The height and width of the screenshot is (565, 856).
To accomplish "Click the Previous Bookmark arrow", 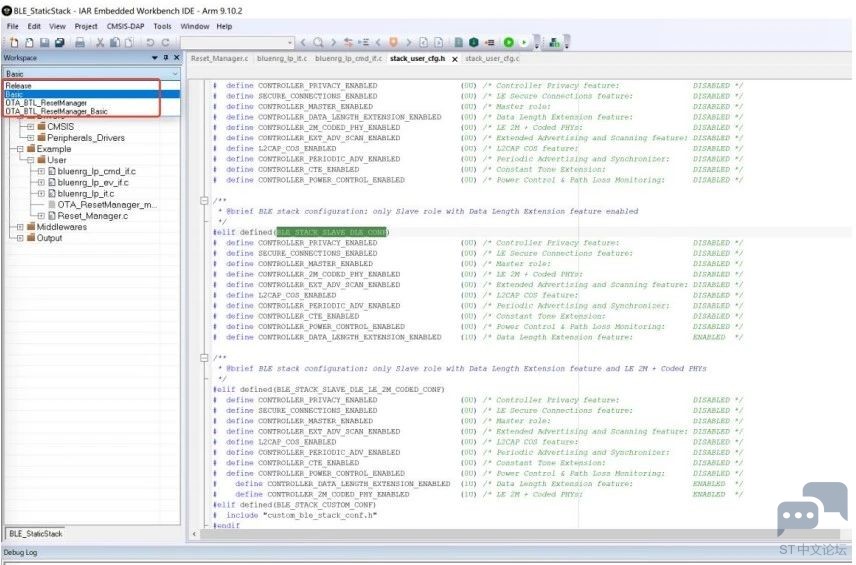I will tap(378, 43).
